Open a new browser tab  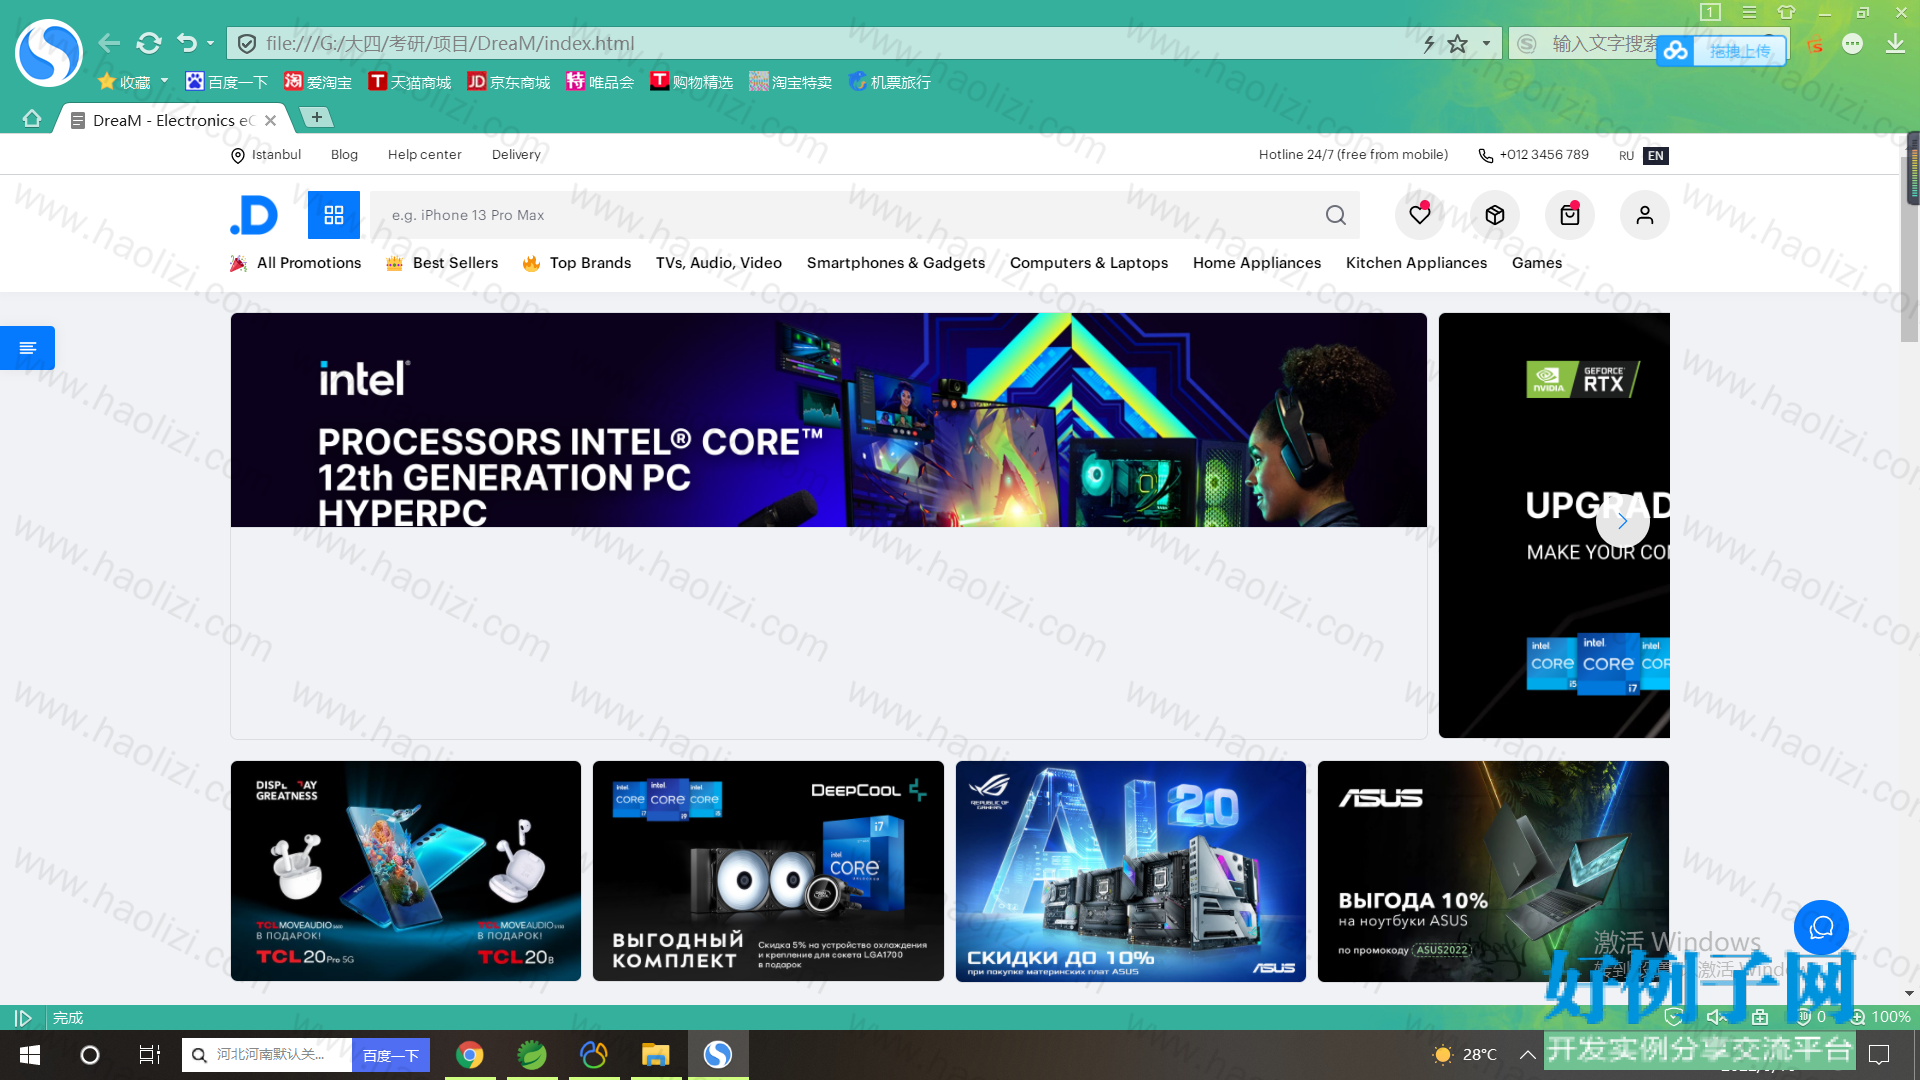[x=317, y=118]
